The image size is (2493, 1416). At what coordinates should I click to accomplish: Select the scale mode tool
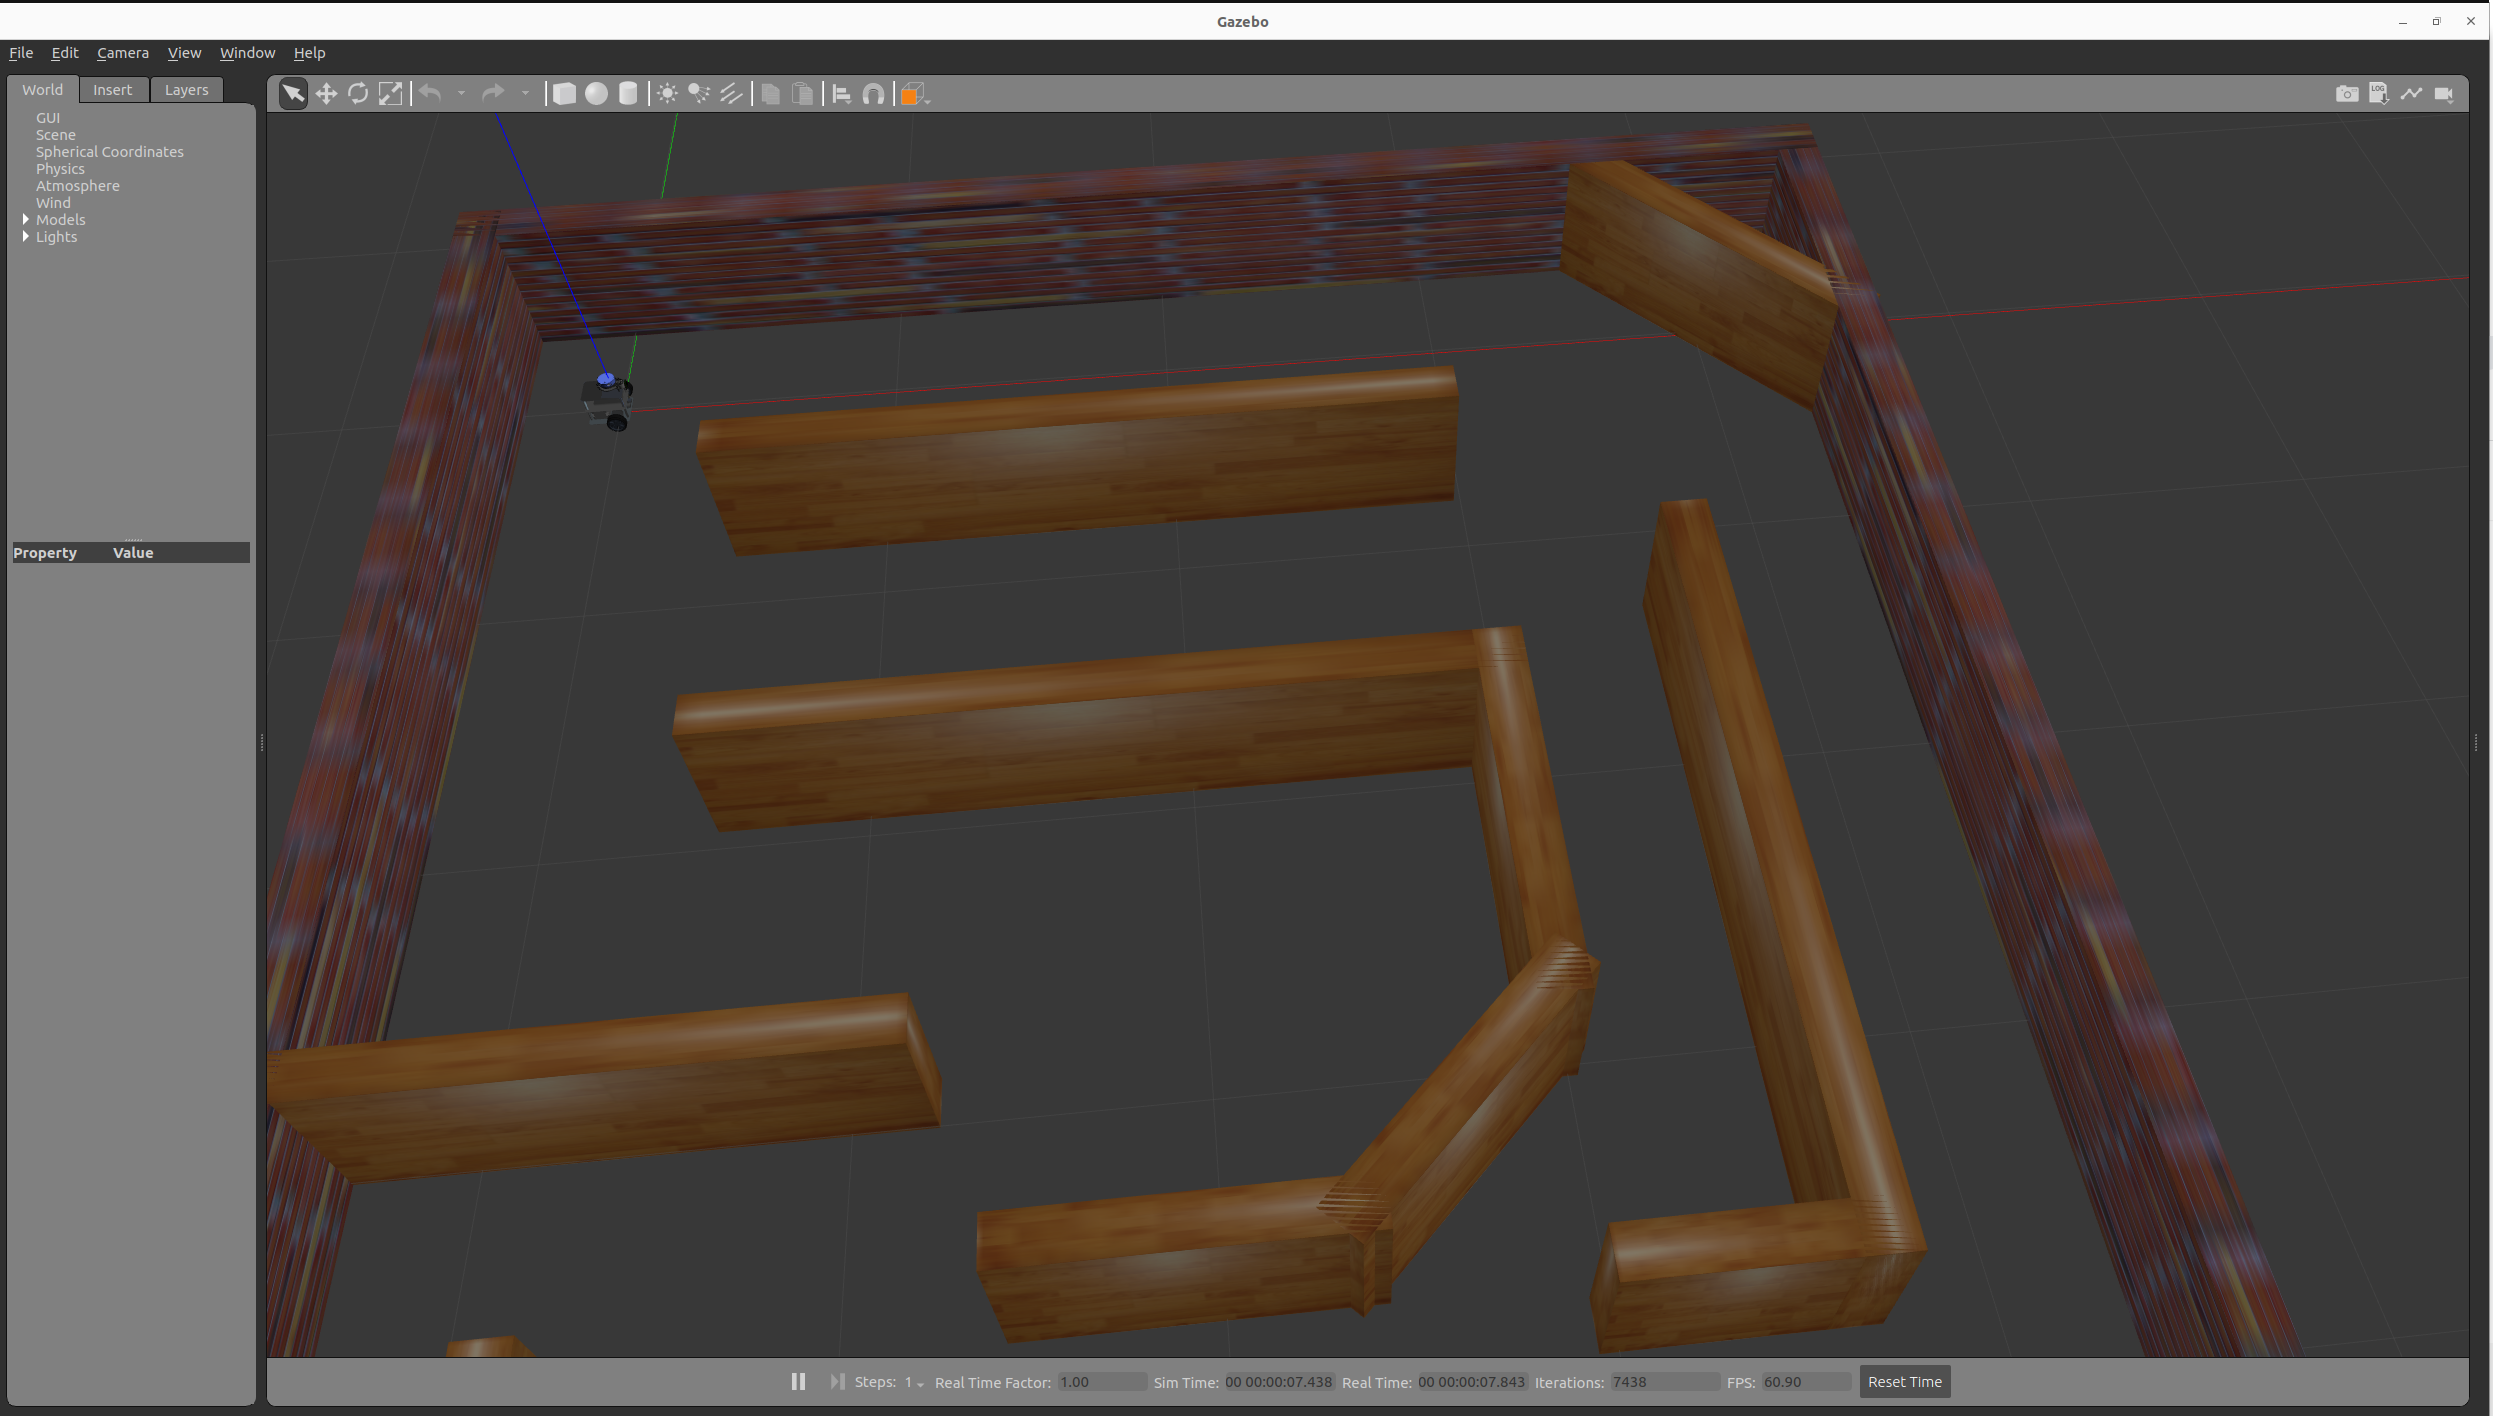390,94
